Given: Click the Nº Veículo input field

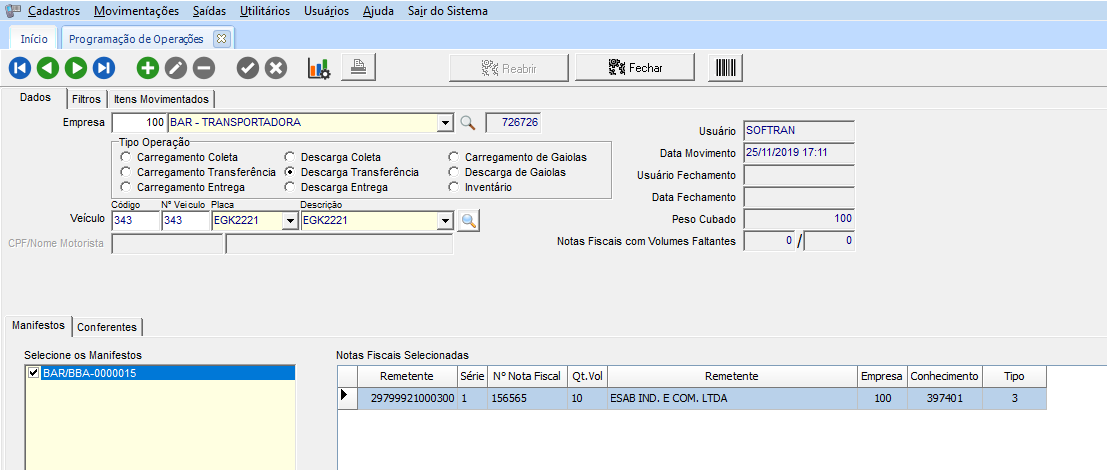Looking at the screenshot, I should point(186,221).
